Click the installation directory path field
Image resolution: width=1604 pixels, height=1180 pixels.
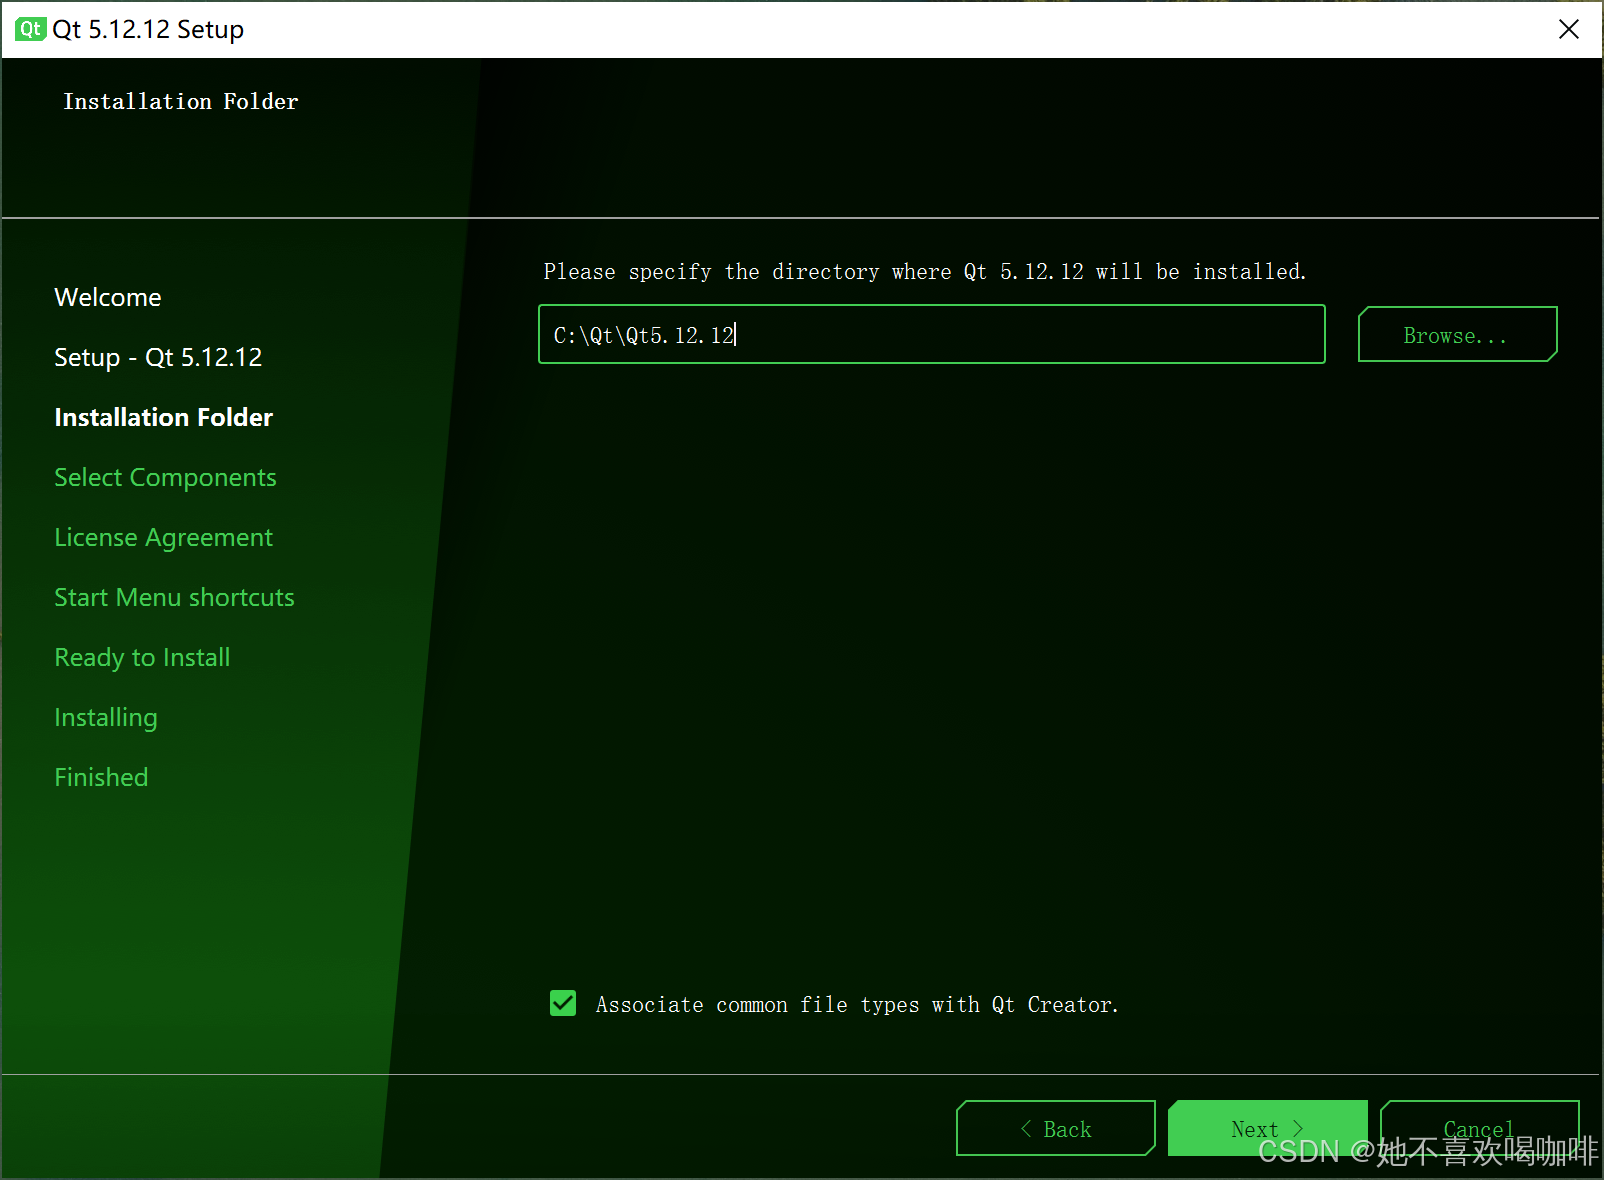932,334
